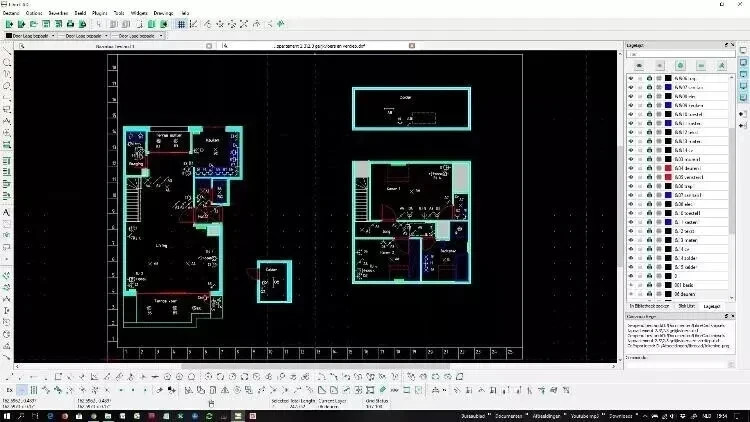Open the Opties menu

34,13
